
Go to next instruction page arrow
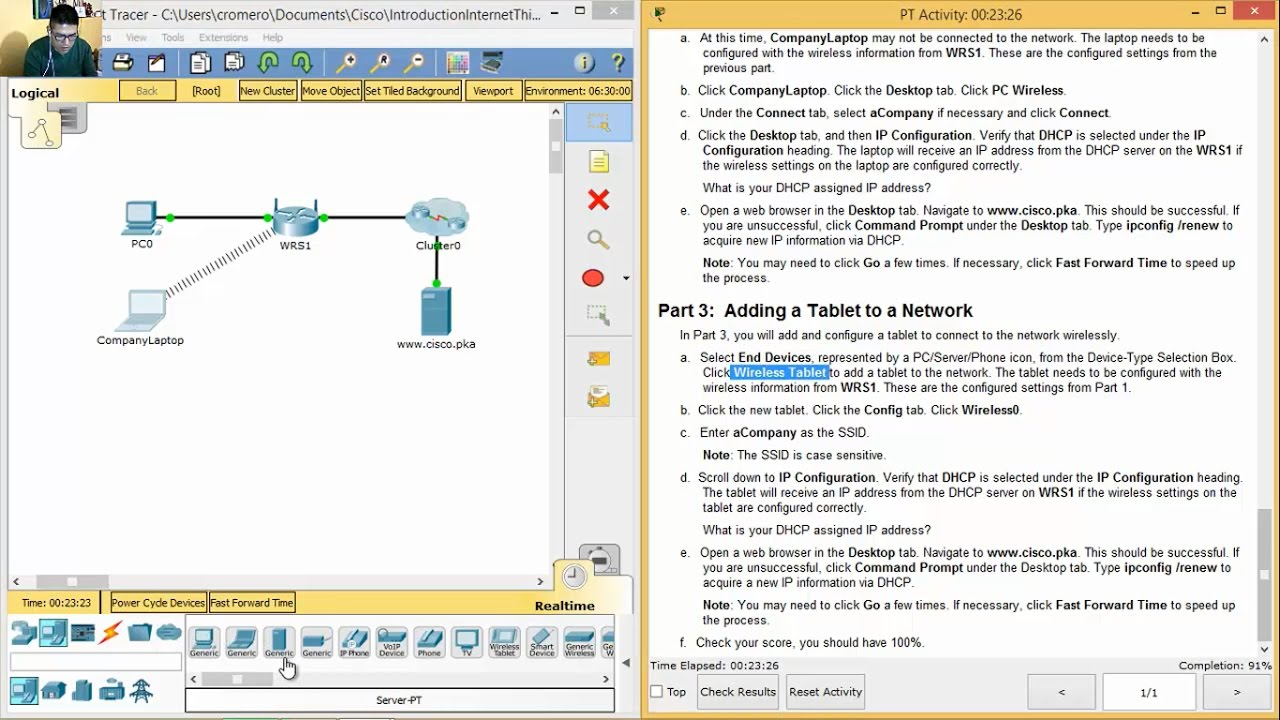pyautogui.click(x=1236, y=692)
